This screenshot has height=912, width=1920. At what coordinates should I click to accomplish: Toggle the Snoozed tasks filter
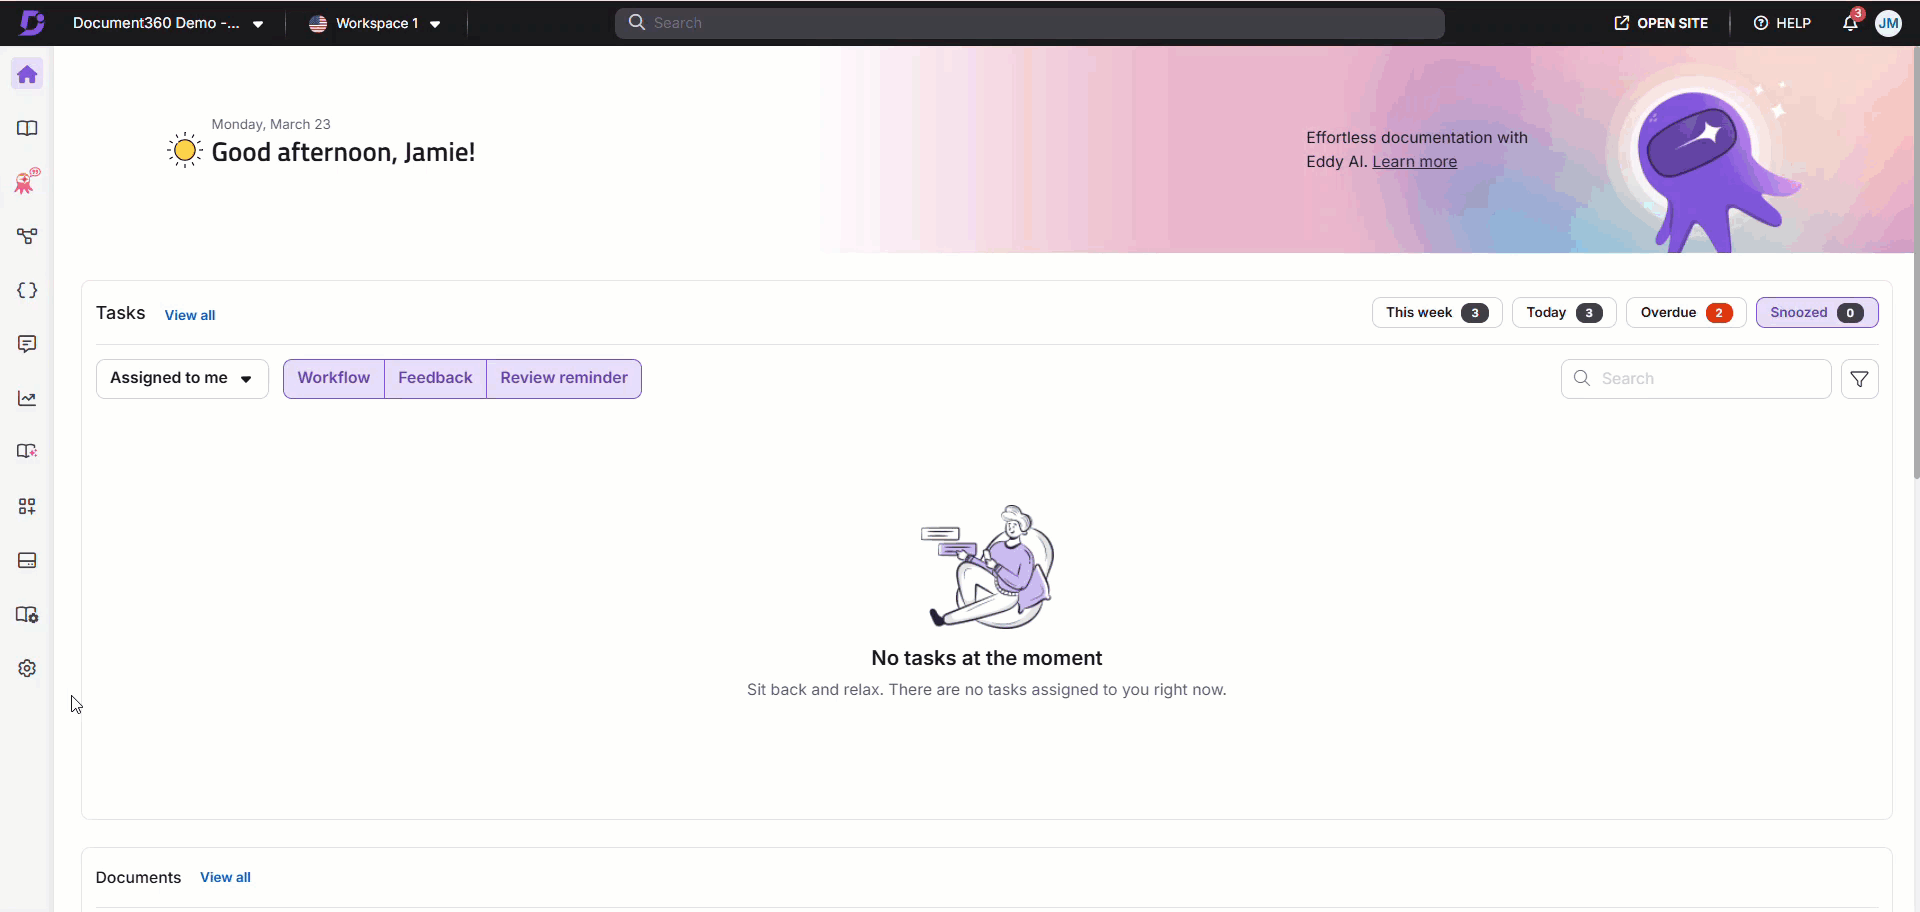point(1816,313)
